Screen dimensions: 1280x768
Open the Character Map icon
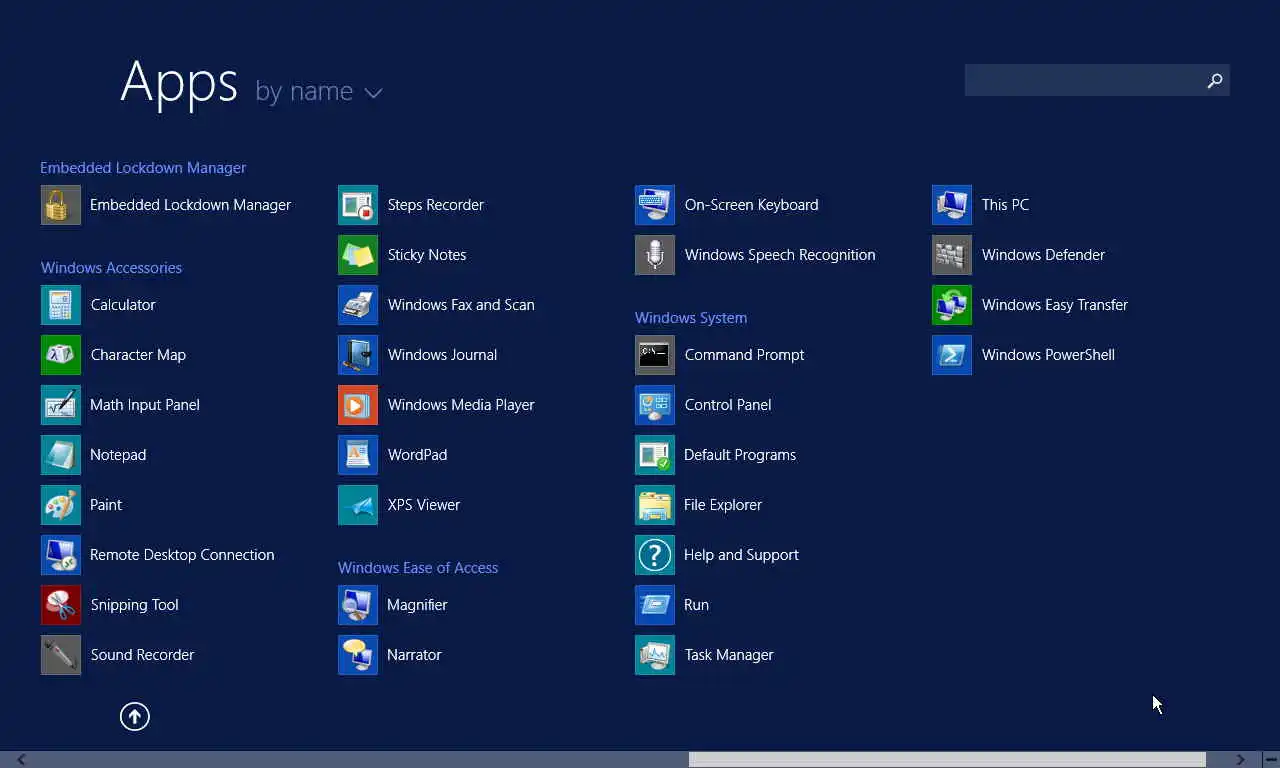pyautogui.click(x=61, y=355)
